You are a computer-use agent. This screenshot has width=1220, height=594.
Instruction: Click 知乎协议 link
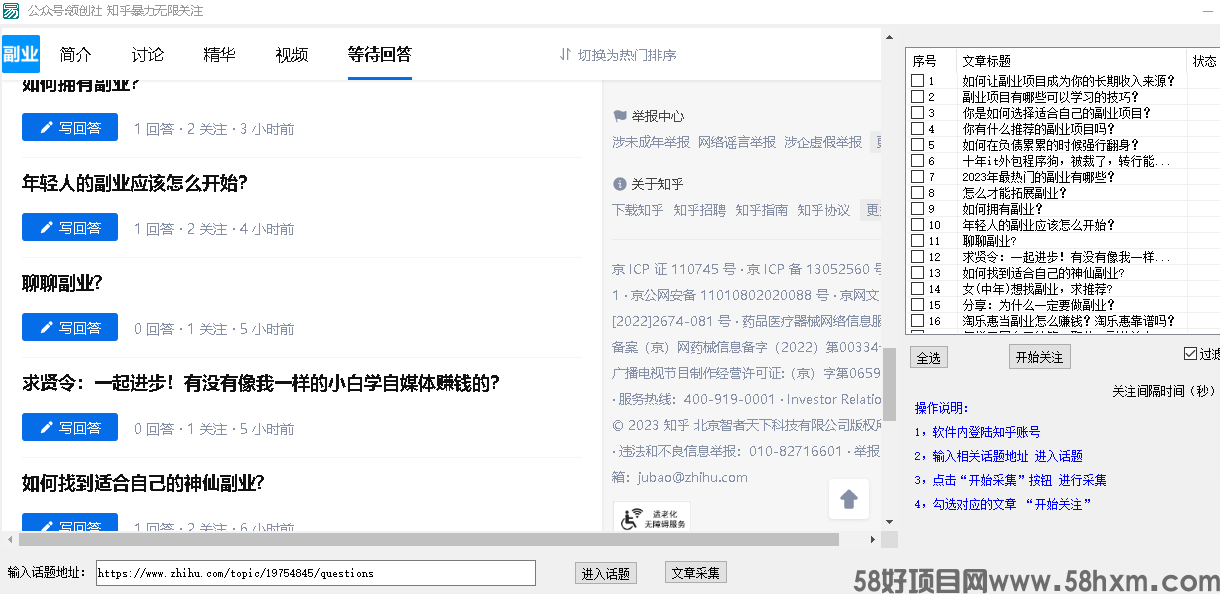pyautogui.click(x=824, y=210)
